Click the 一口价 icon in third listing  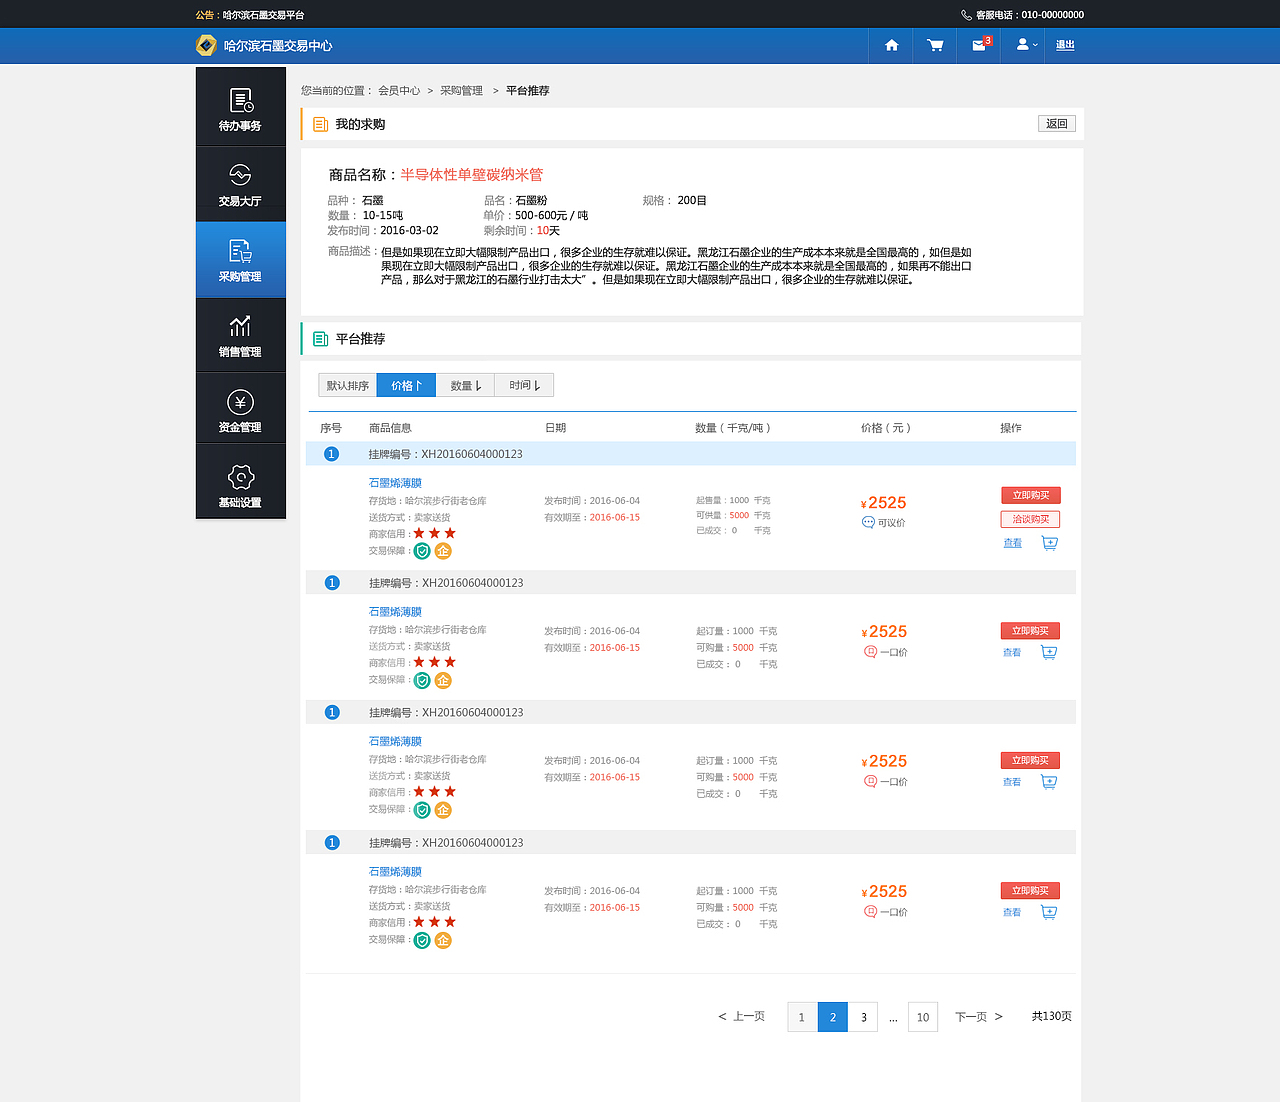[870, 782]
